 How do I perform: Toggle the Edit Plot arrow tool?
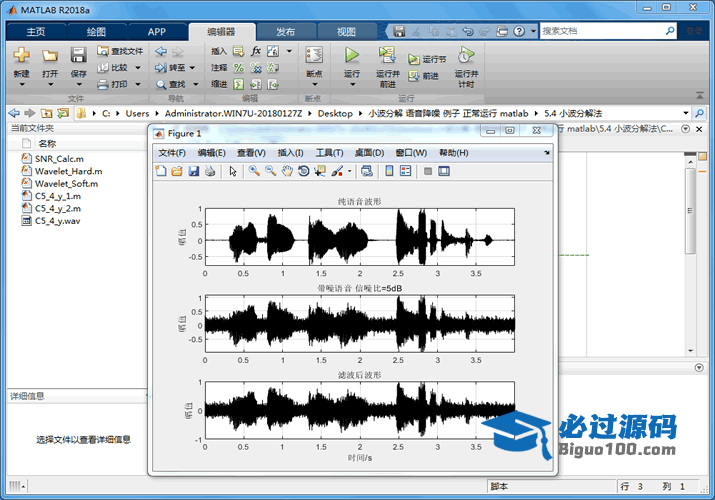coord(233,171)
